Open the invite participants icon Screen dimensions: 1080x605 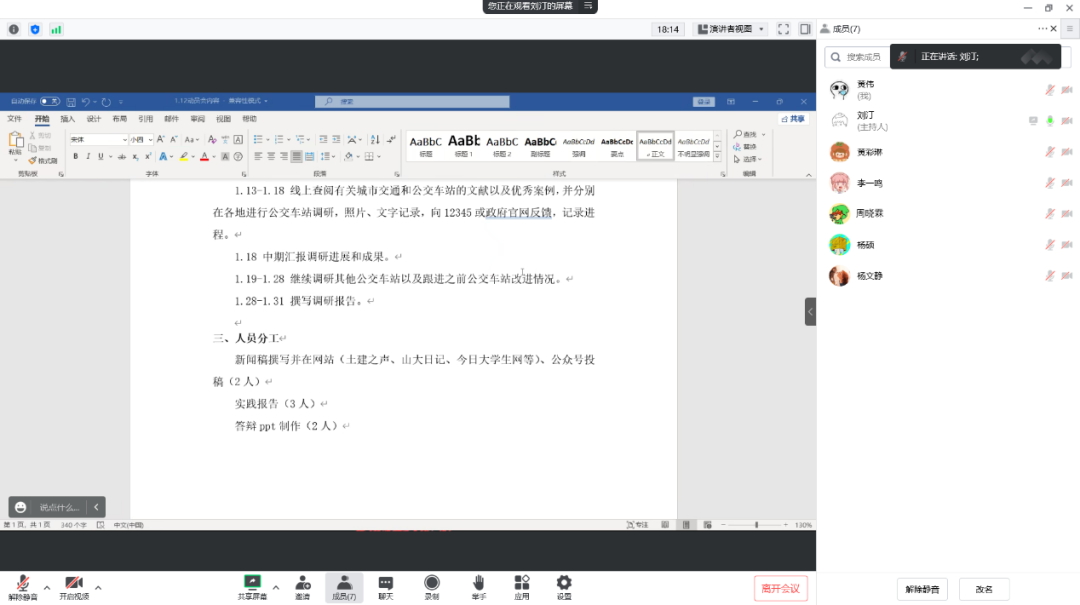(x=302, y=583)
